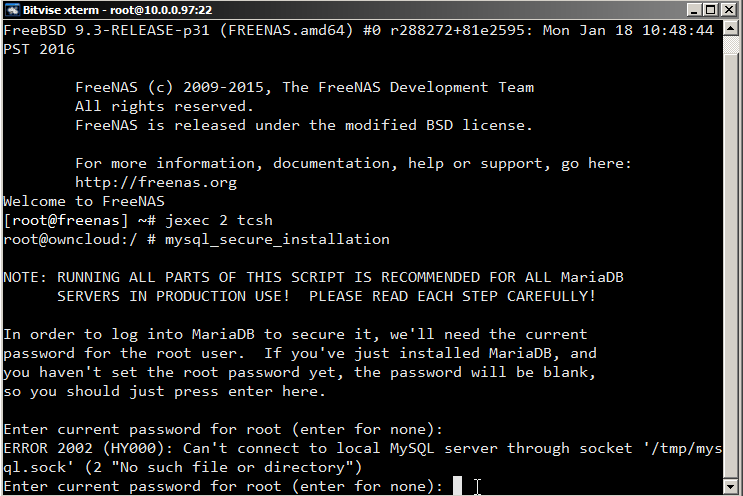This screenshot has height=496, width=743.
Task: Click the 'Welcome to FreeNAS' line
Action: pos(84,201)
